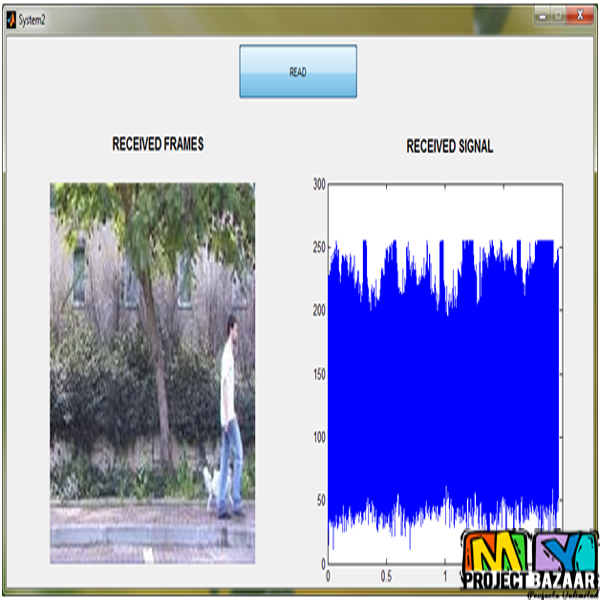Click the 250 tick label on the y-axis

pos(318,247)
